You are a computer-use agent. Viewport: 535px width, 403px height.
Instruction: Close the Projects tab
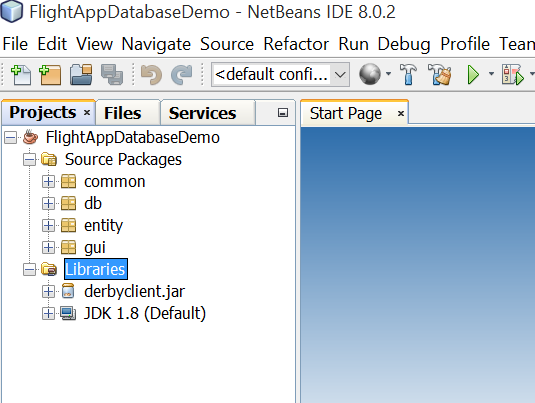pos(87,113)
